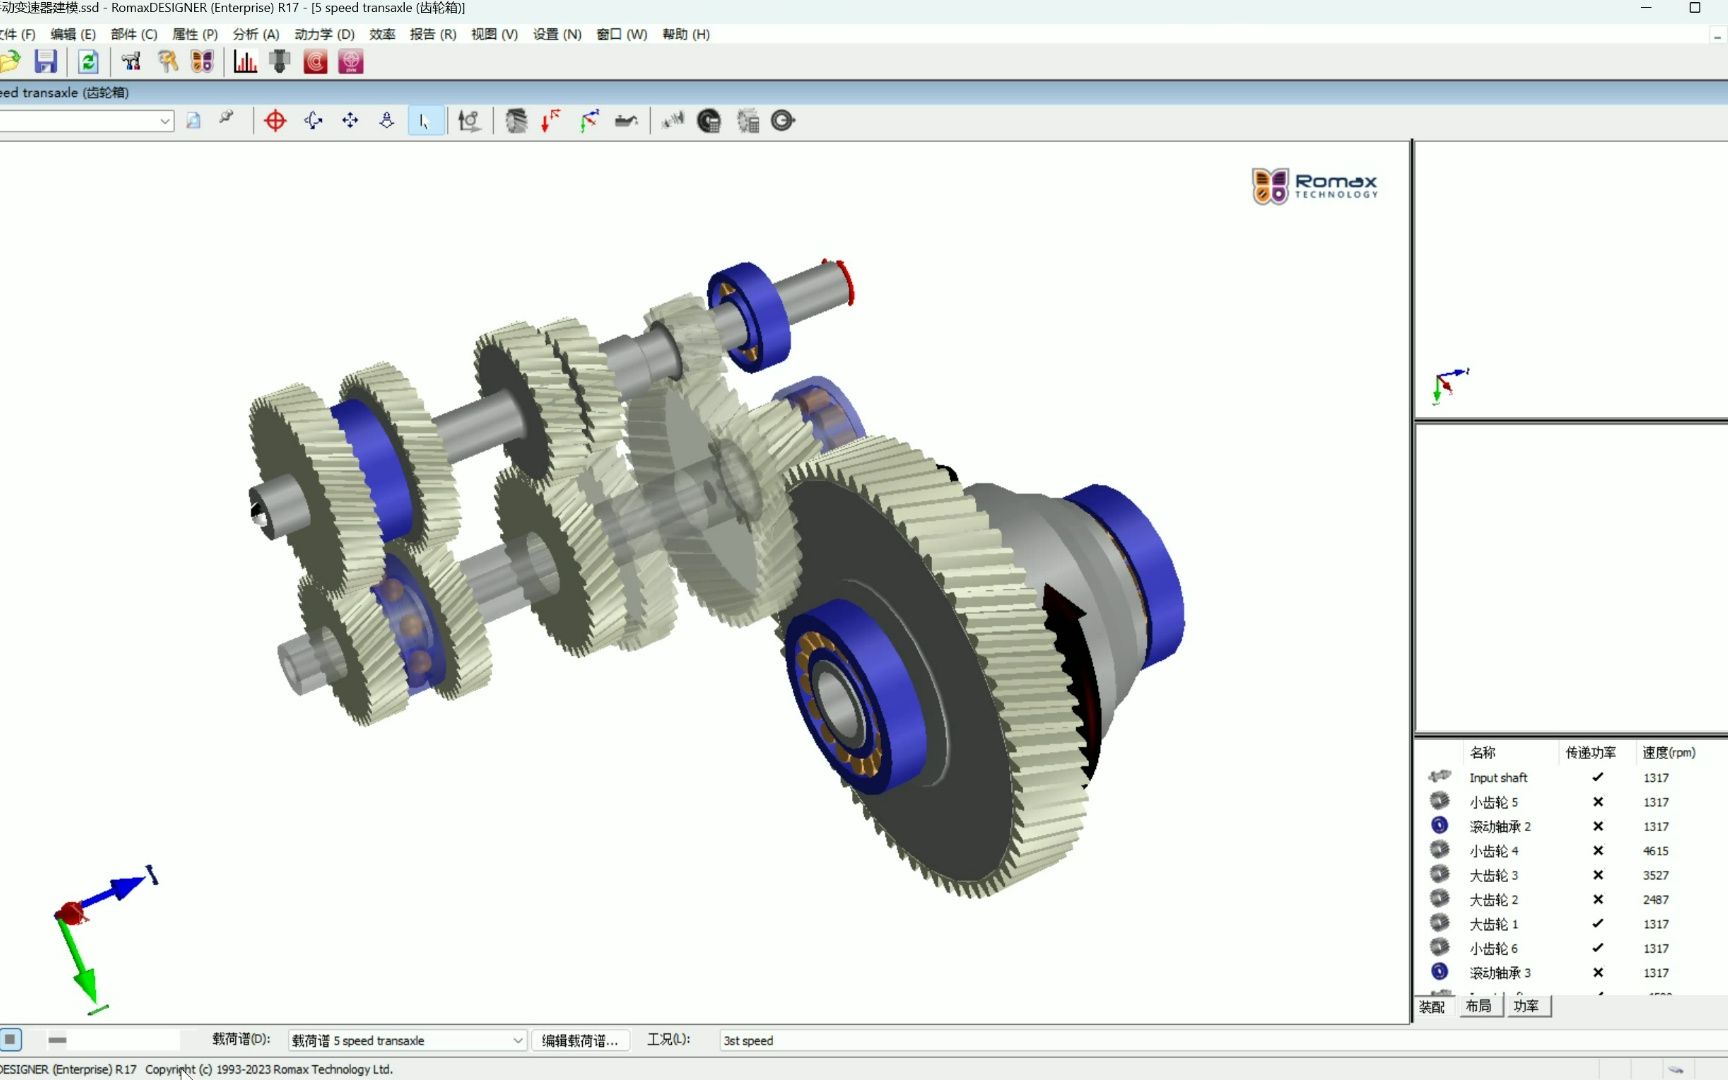
Task: Click the gold keys icon in toolbar
Action: click(x=168, y=62)
